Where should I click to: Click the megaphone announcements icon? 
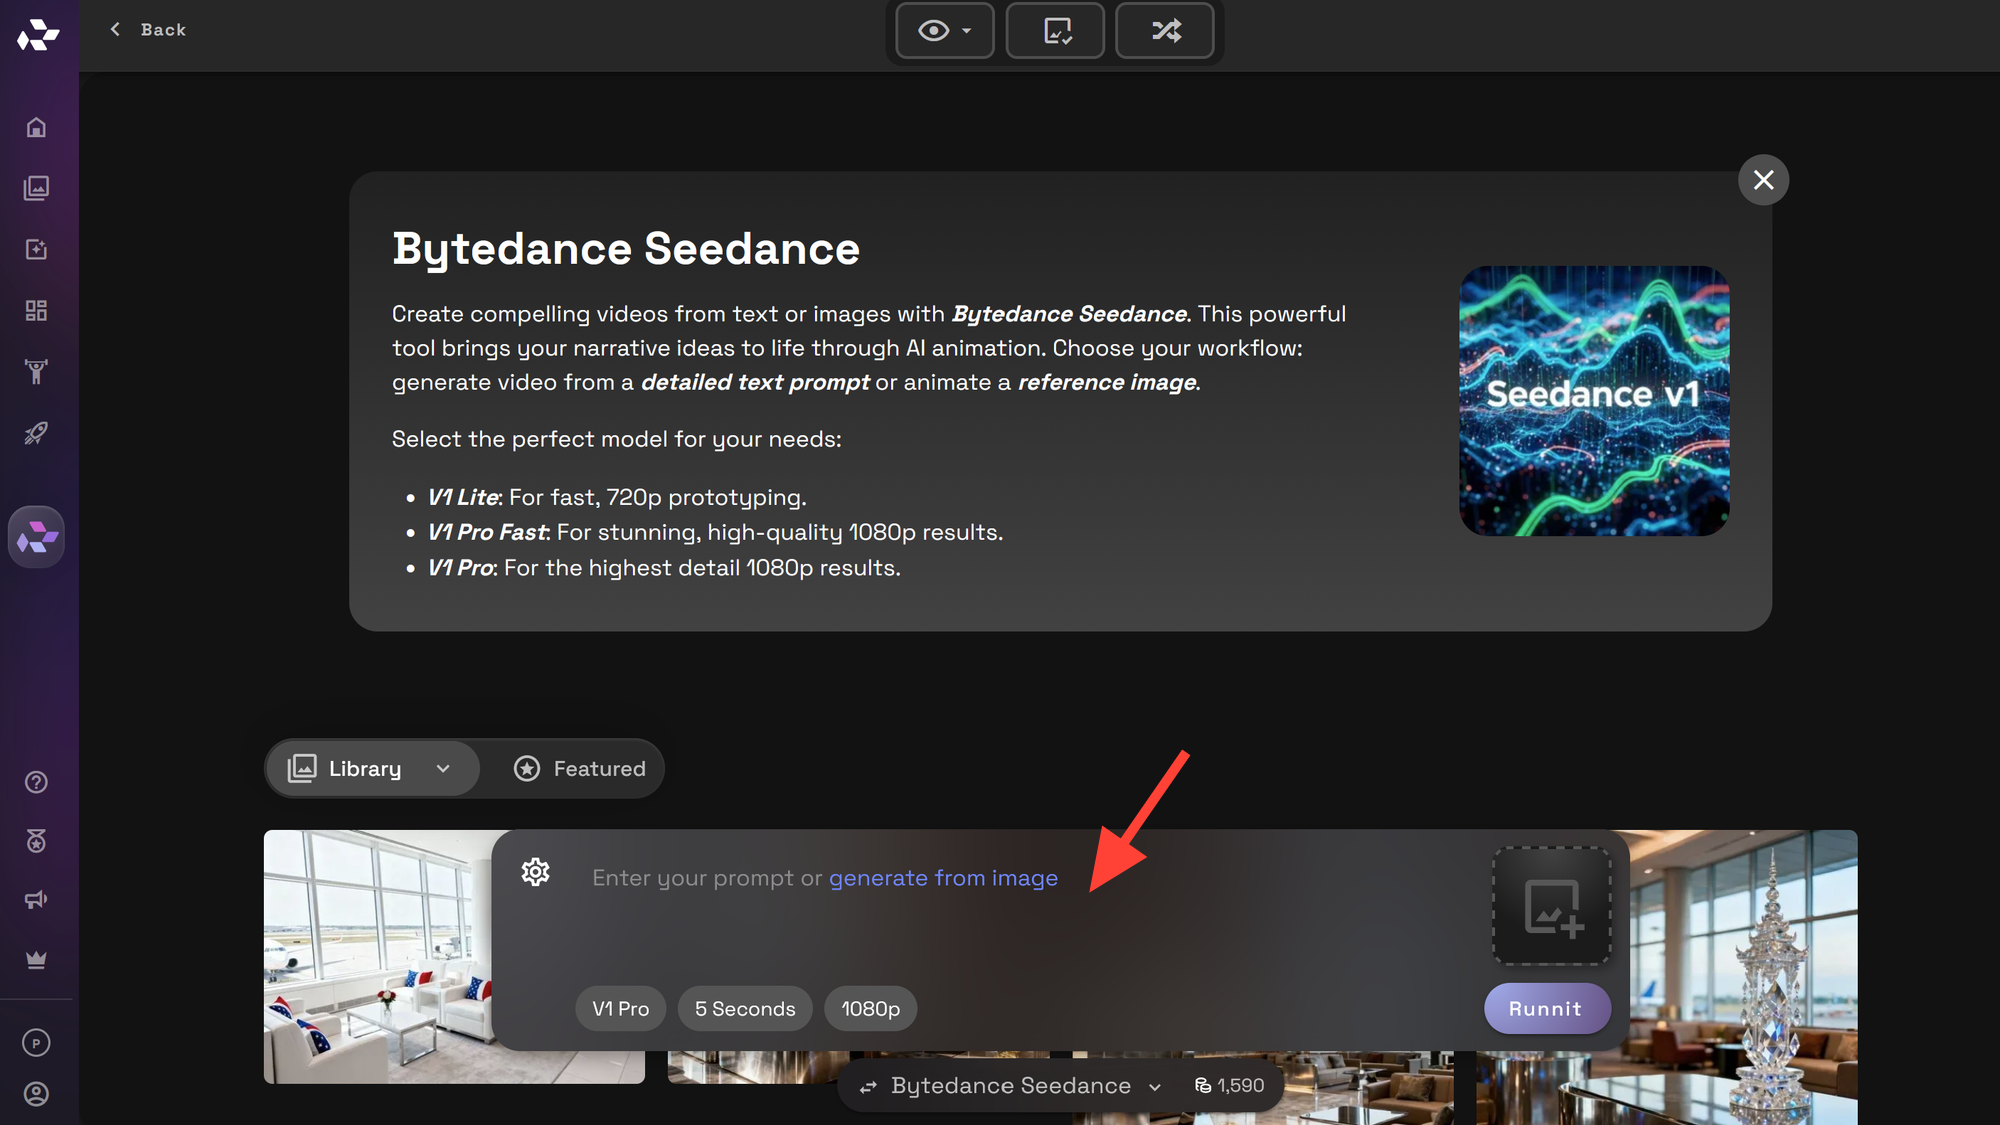[x=36, y=900]
